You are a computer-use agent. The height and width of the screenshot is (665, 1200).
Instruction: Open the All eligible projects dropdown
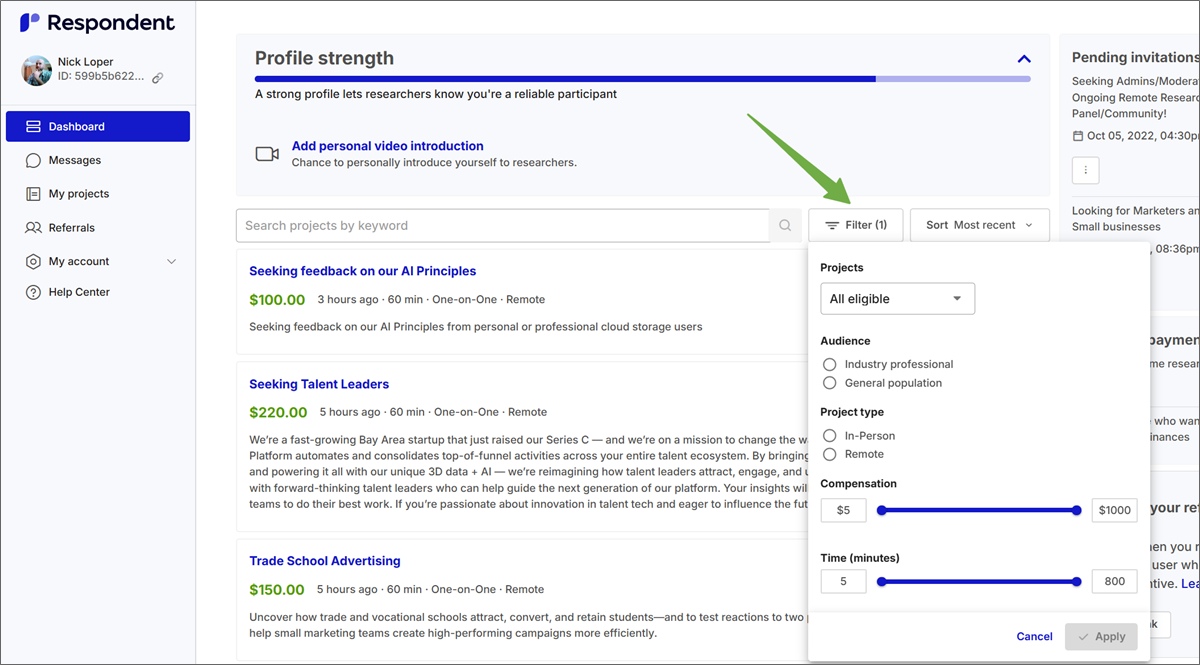coord(897,298)
